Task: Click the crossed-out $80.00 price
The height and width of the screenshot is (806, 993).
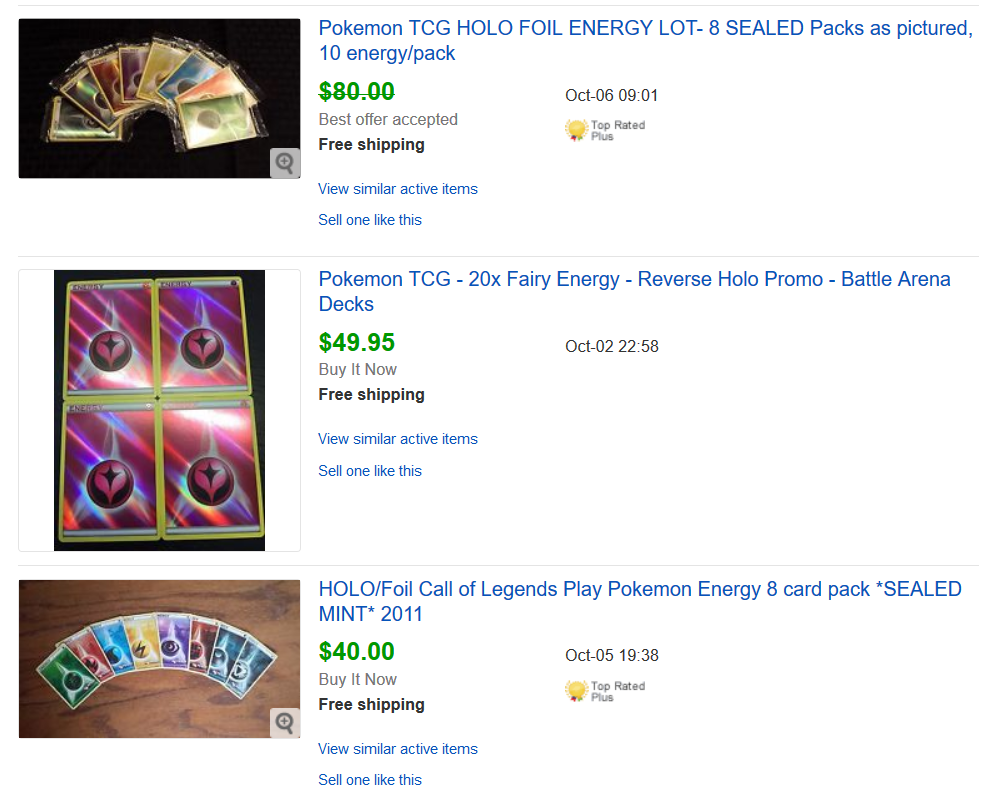Action: [x=356, y=92]
